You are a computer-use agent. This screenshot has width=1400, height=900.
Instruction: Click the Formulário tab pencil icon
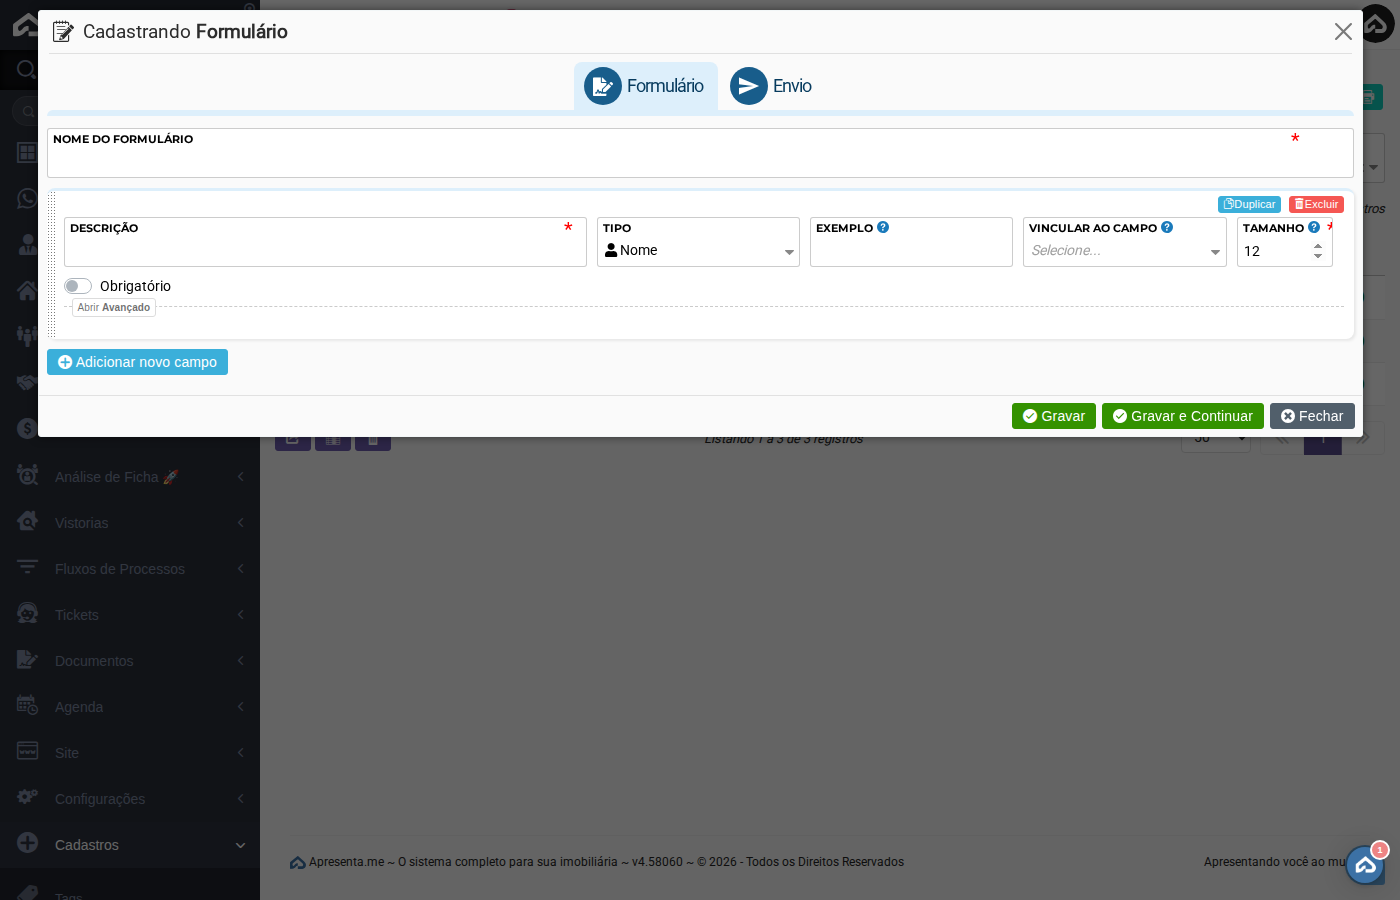coord(602,86)
